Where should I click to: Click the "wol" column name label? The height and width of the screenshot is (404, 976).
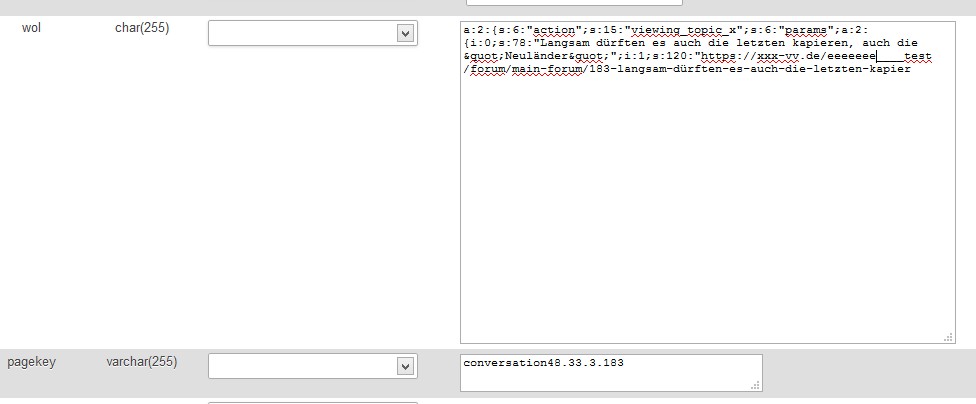[x=32, y=28]
